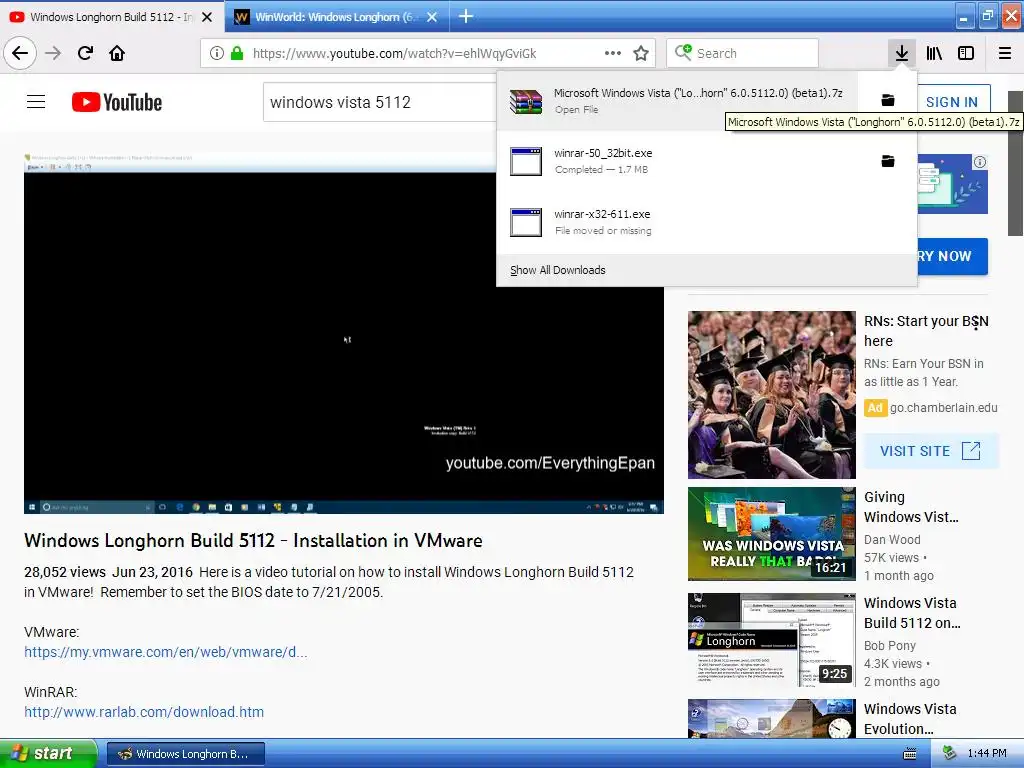The height and width of the screenshot is (768, 1024).
Task: Select Windows Longhorn B... taskbar button
Action: pos(185,754)
